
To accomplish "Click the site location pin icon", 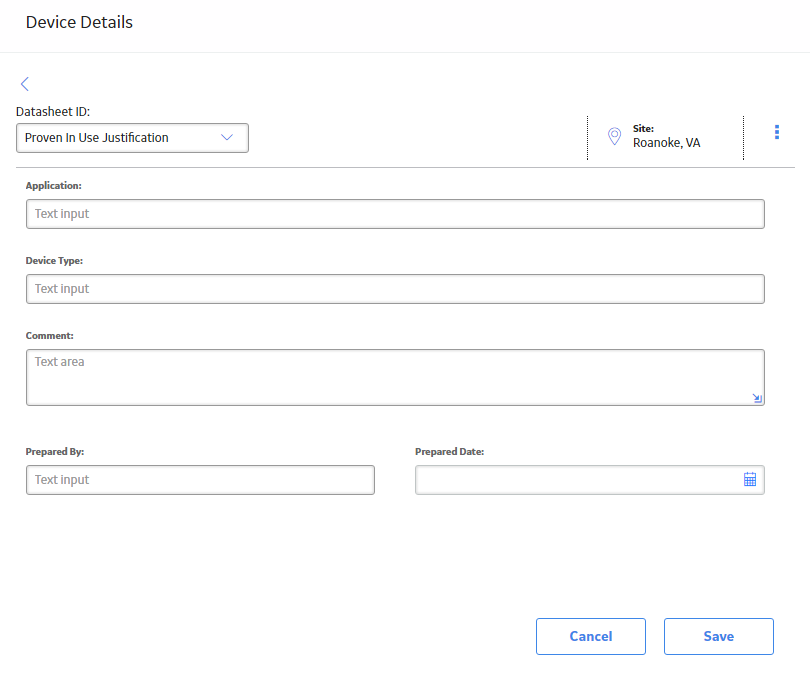I will point(614,136).
